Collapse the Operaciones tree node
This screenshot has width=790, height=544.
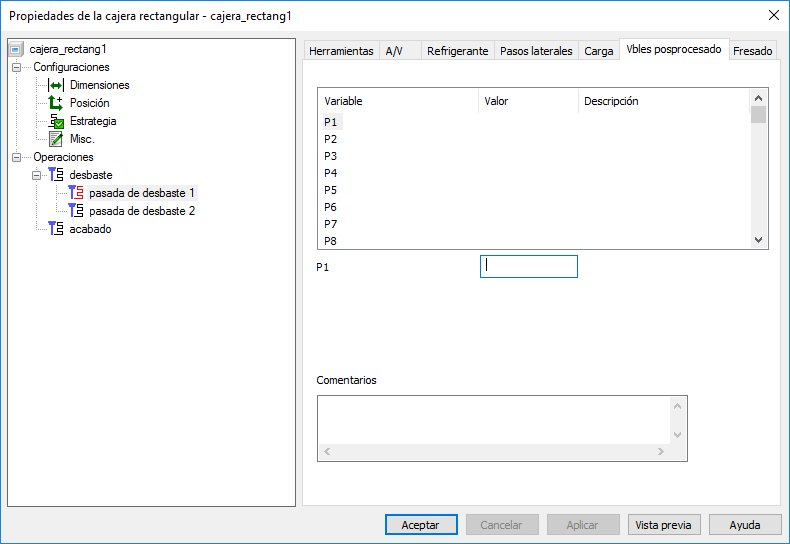tap(17, 157)
